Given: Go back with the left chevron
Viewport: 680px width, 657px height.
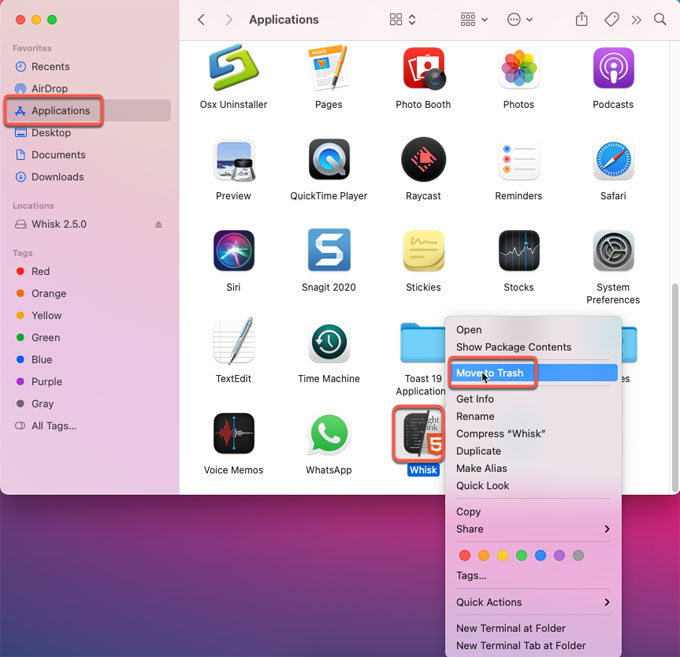Looking at the screenshot, I should coord(201,20).
